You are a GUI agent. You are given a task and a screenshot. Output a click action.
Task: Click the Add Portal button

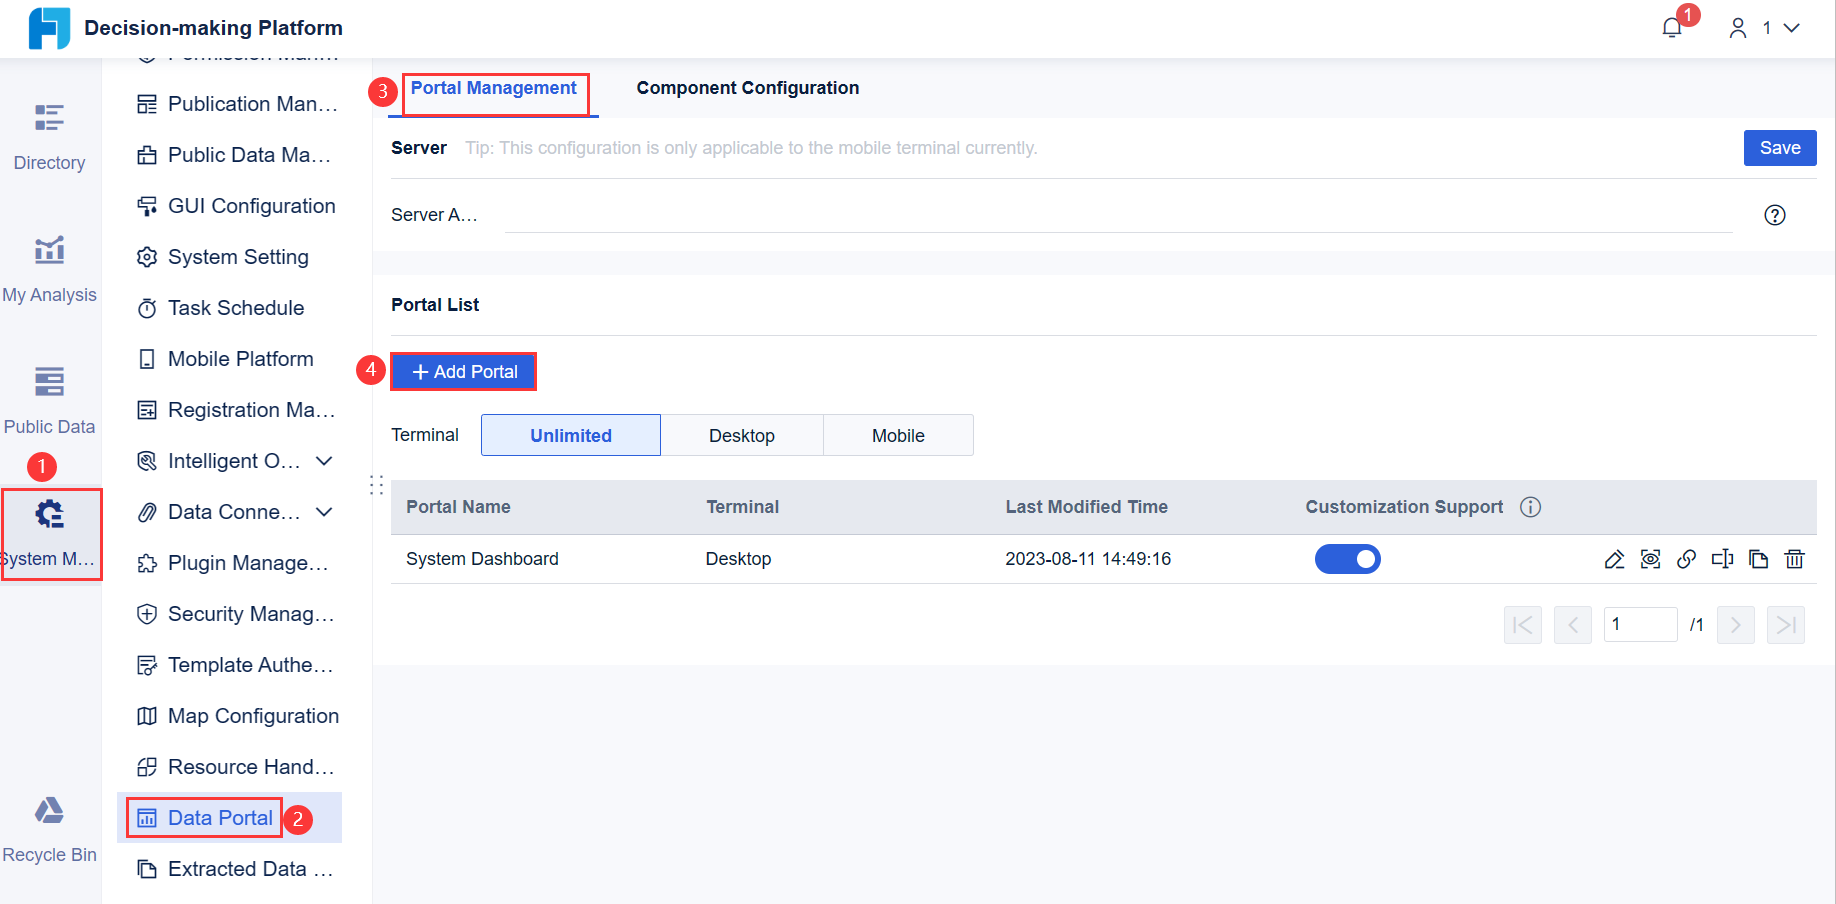point(463,371)
